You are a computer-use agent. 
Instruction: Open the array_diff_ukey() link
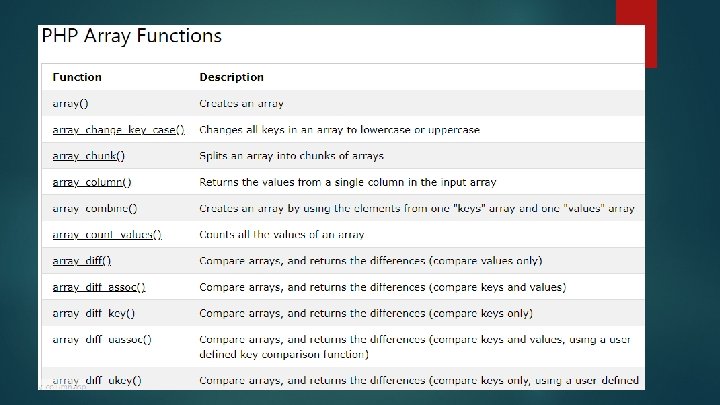pos(97,380)
